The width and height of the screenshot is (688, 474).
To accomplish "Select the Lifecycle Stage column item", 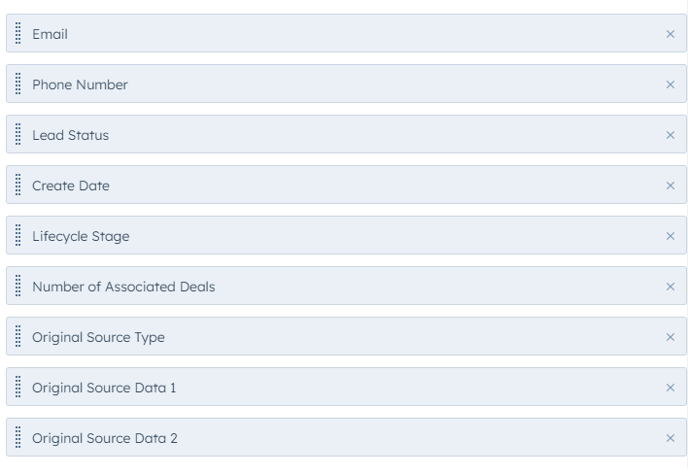I will [346, 235].
